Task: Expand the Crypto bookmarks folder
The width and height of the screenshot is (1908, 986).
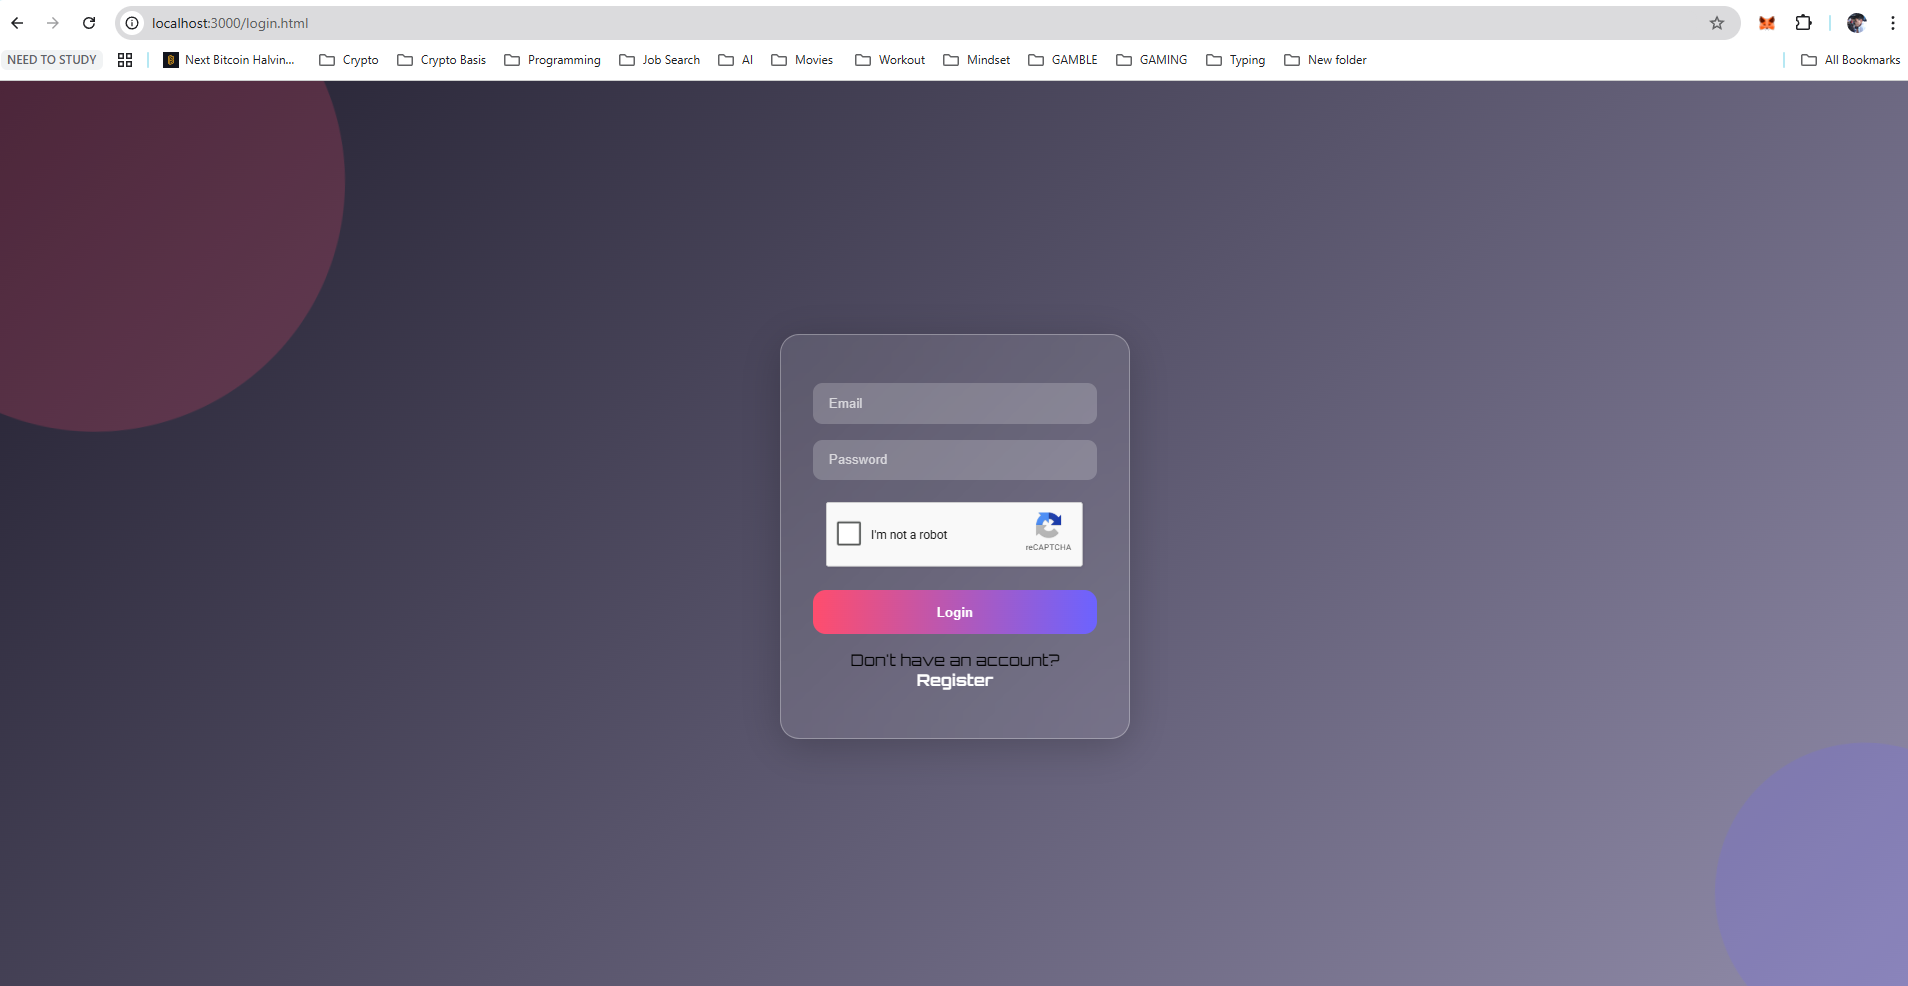Action: [349, 60]
